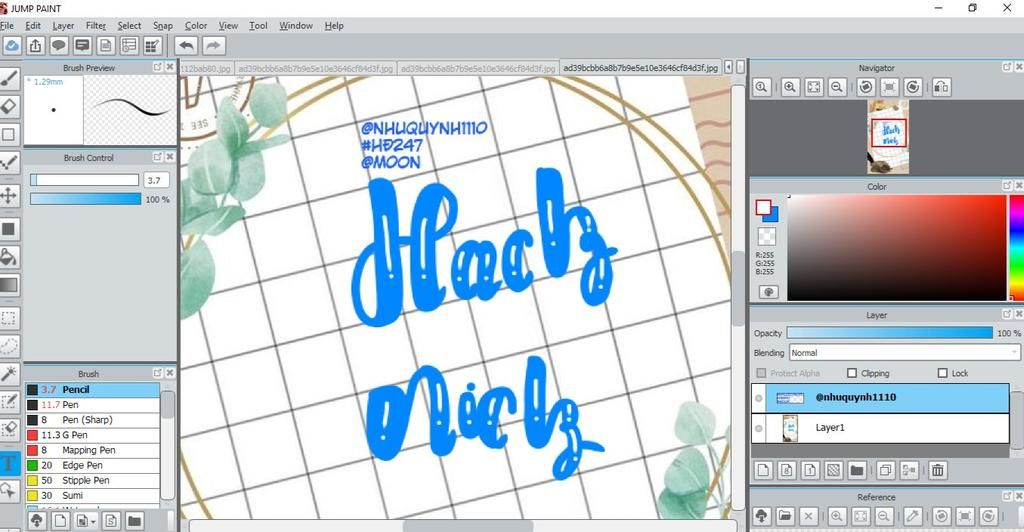The width and height of the screenshot is (1024, 532).
Task: Select the Layer1 layer row
Action: point(880,428)
